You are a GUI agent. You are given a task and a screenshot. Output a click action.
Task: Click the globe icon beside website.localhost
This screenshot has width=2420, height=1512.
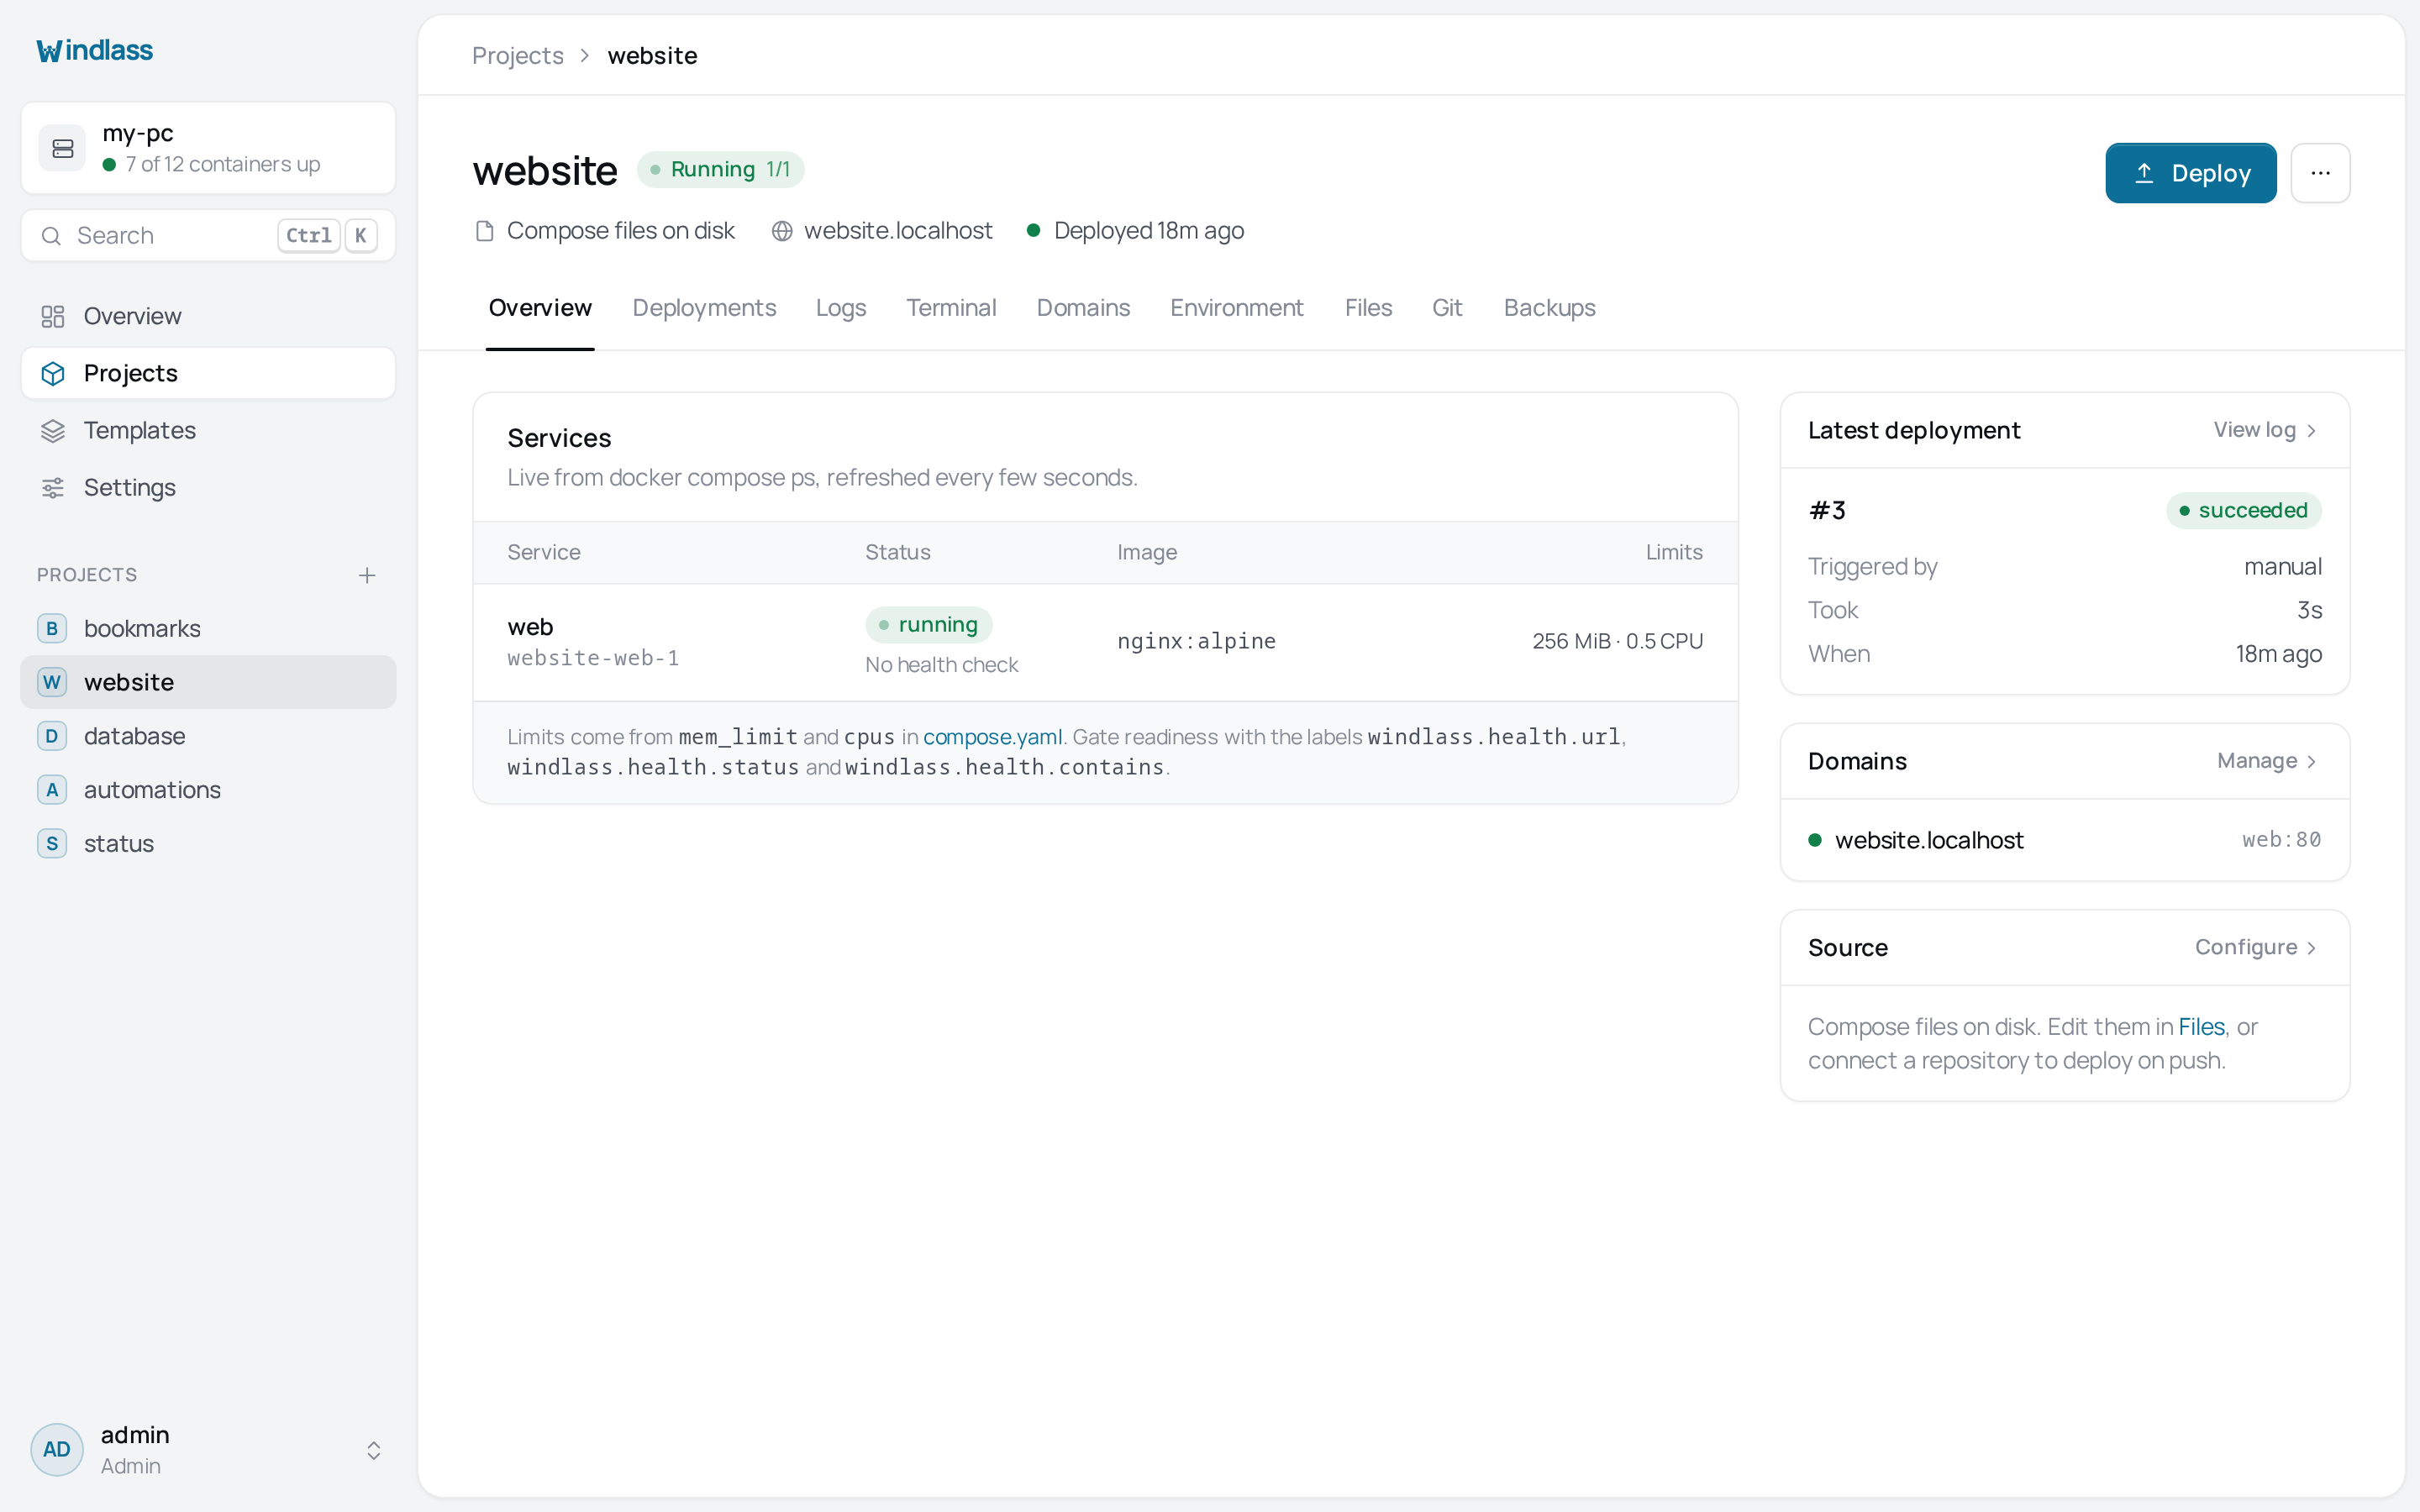(782, 231)
